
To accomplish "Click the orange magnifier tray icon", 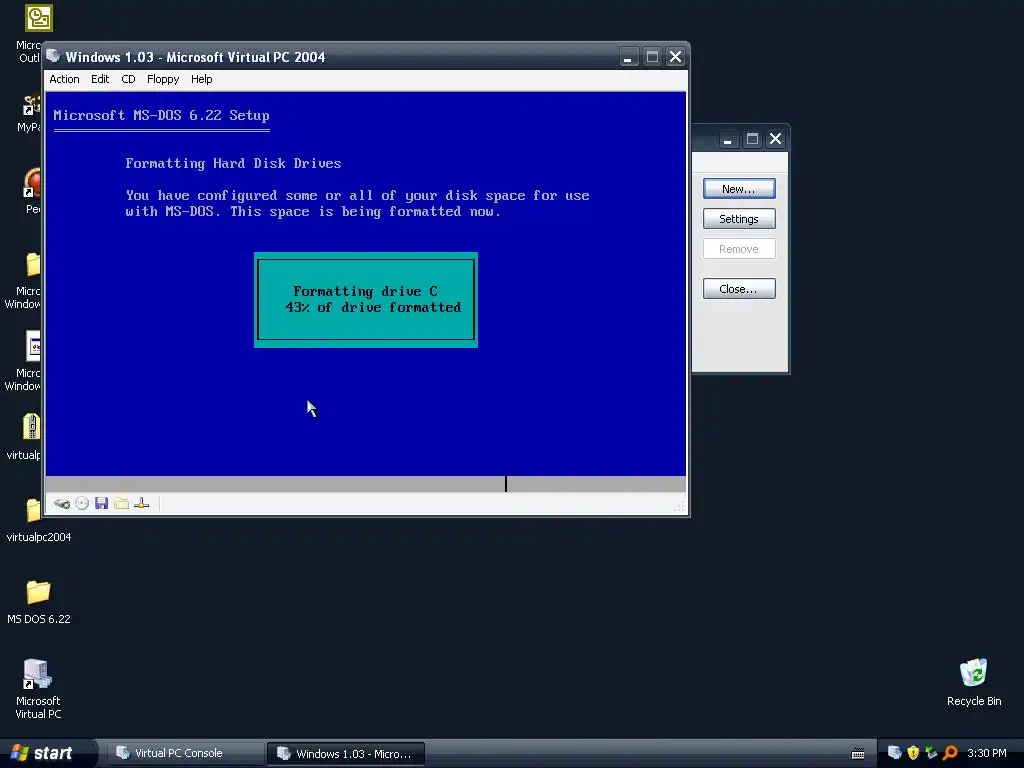I will [950, 752].
